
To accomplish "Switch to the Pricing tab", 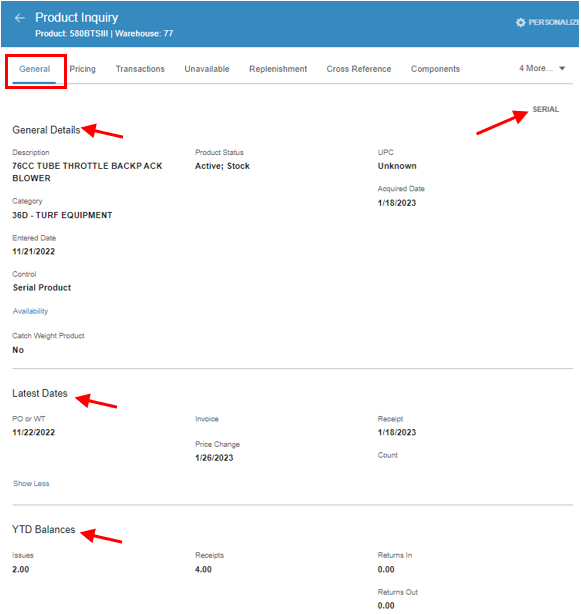I will (x=83, y=69).
